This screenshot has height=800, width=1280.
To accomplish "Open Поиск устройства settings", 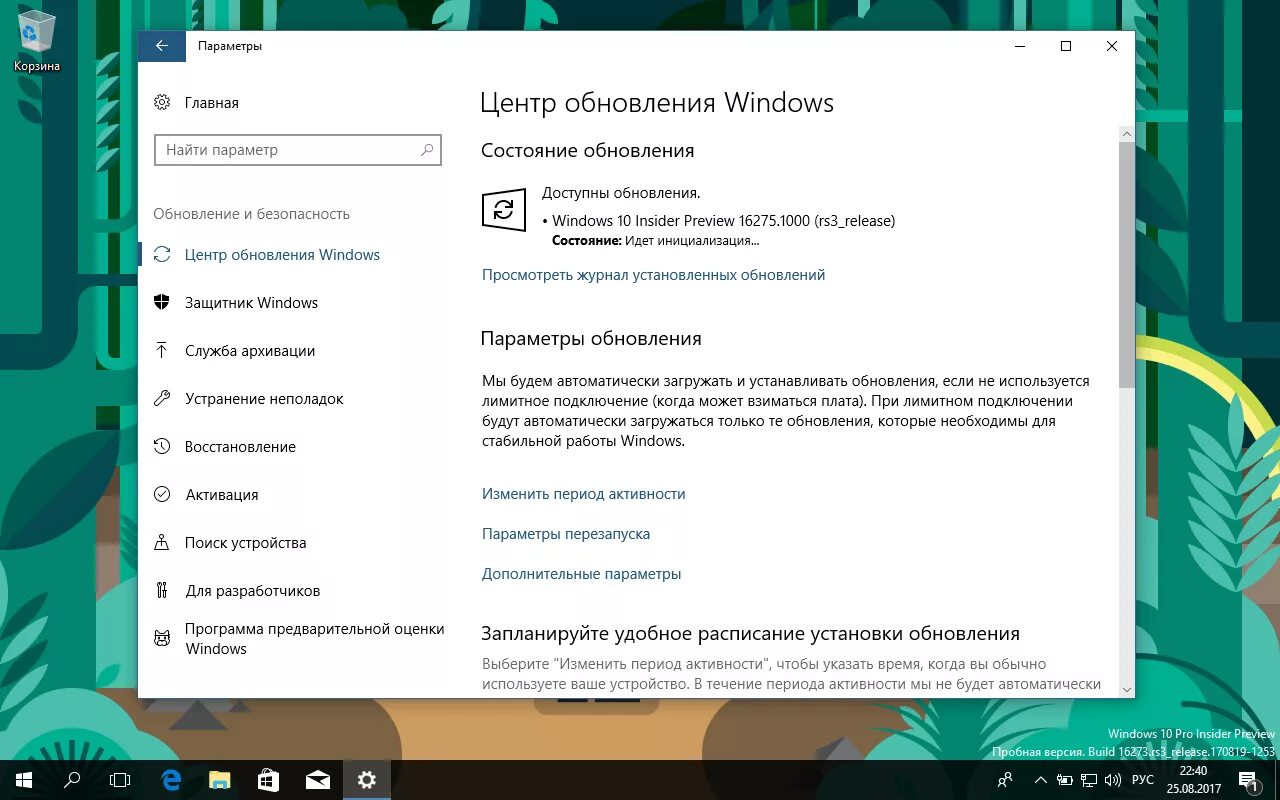I will tap(246, 542).
